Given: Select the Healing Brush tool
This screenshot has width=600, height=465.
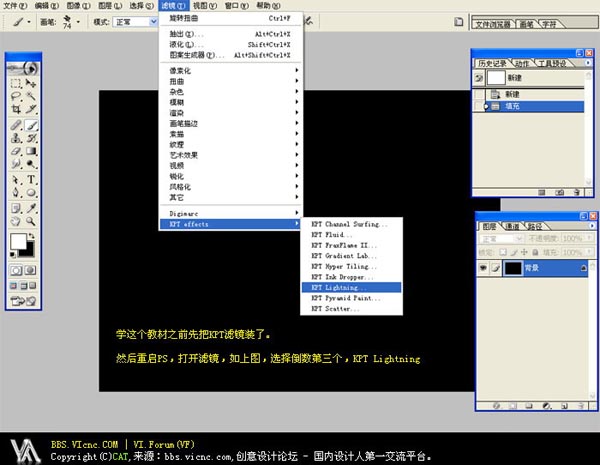Looking at the screenshot, I should [x=16, y=125].
